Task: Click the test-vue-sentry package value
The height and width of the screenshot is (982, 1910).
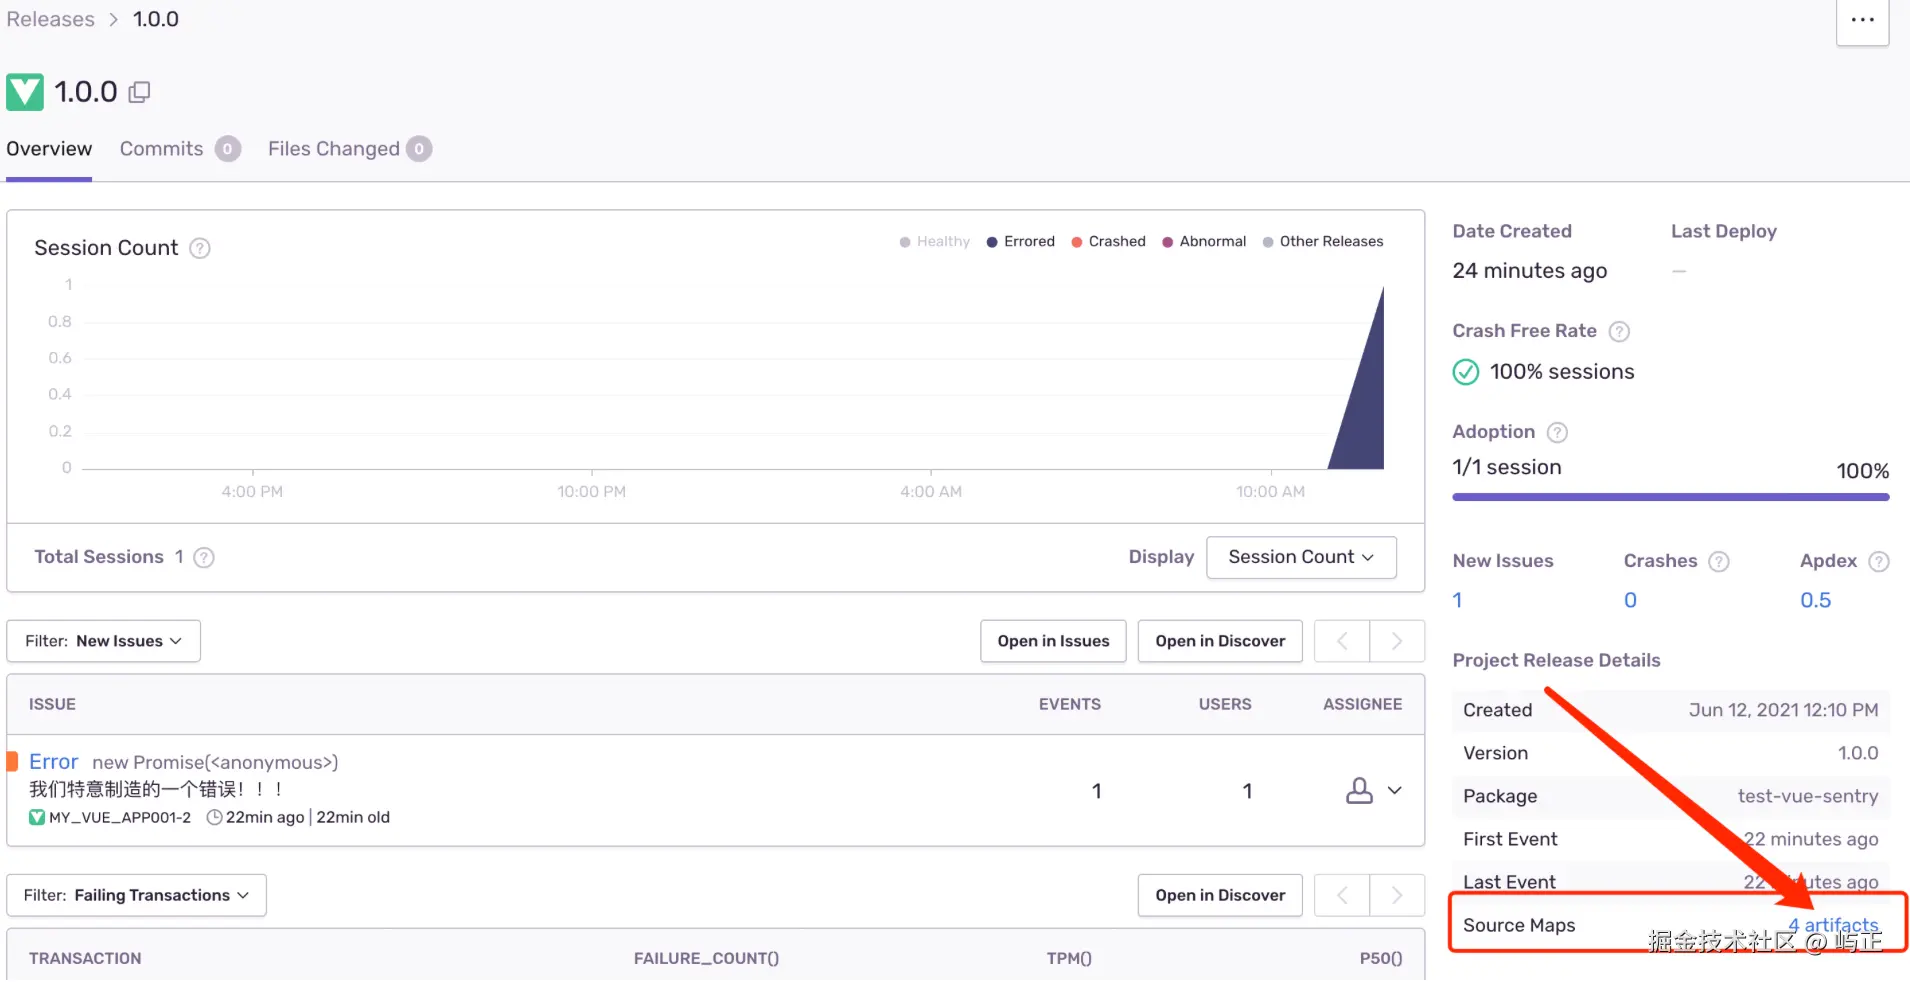Action: (1808, 796)
